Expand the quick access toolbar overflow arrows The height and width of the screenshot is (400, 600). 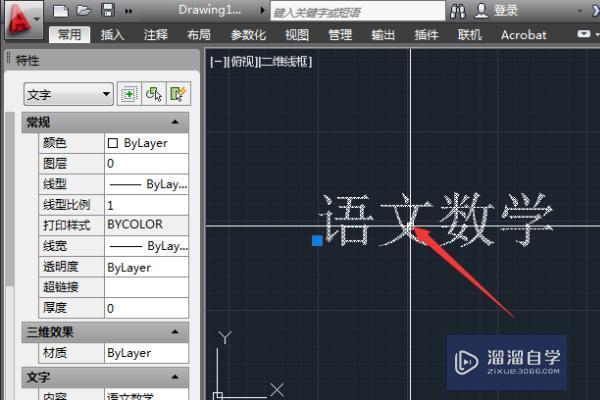(x=129, y=11)
